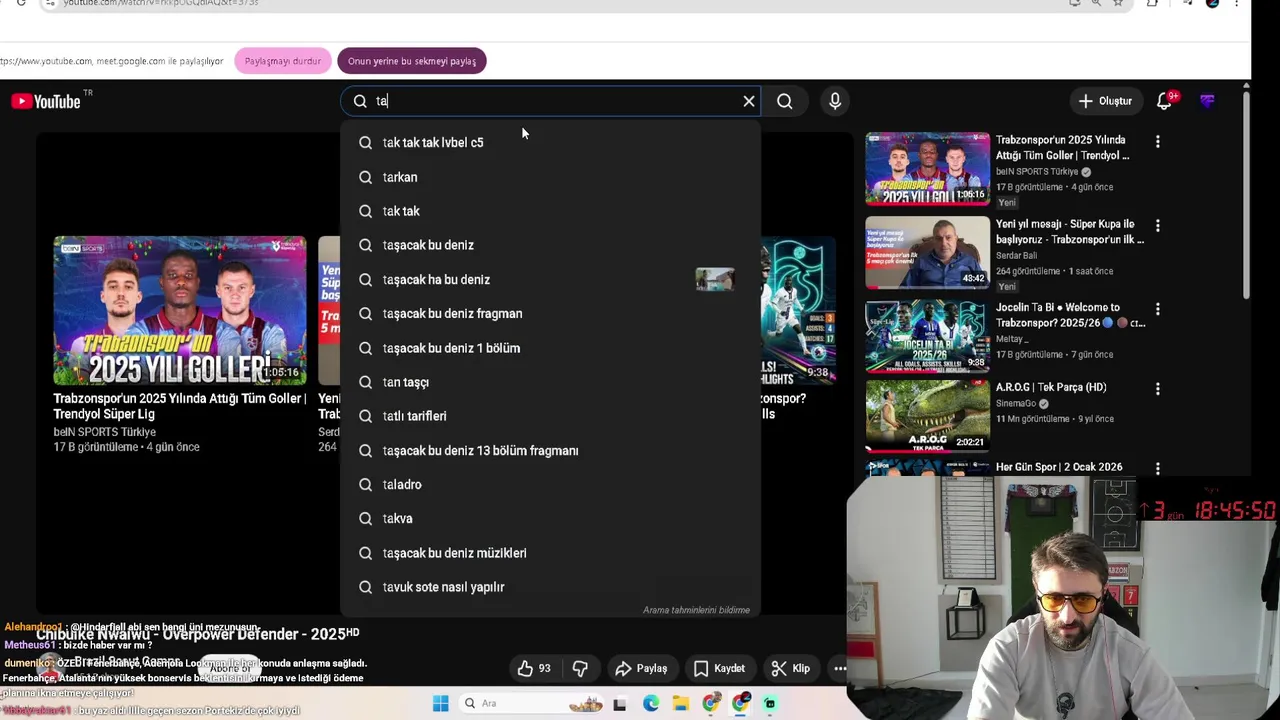
Task: Open the Windows Start menu
Action: (440, 704)
